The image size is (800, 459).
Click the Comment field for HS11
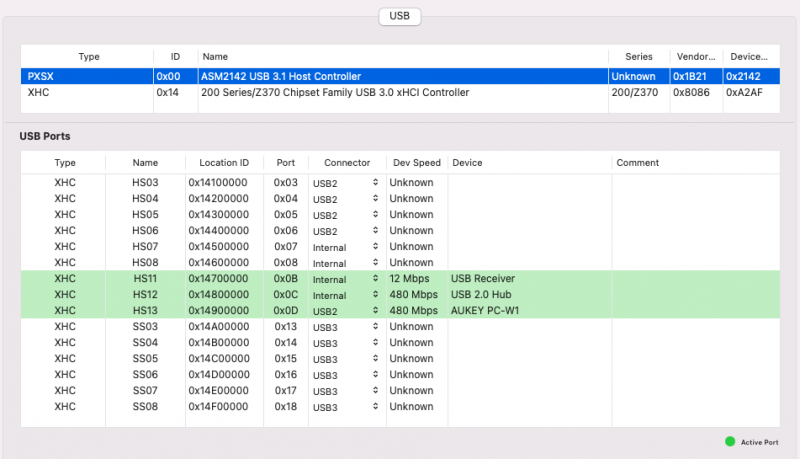pos(694,279)
